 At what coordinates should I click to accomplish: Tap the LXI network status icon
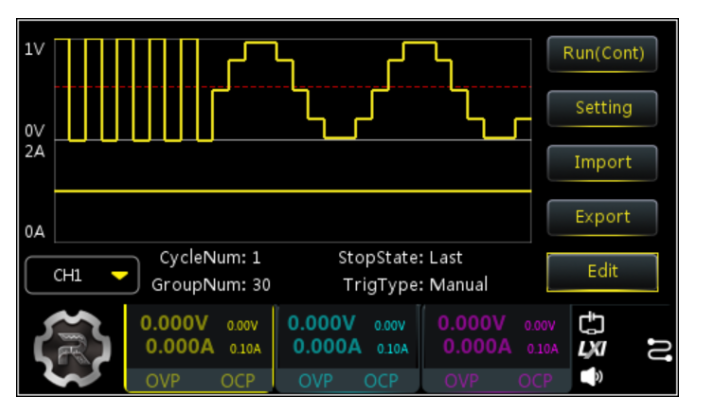coord(592,349)
